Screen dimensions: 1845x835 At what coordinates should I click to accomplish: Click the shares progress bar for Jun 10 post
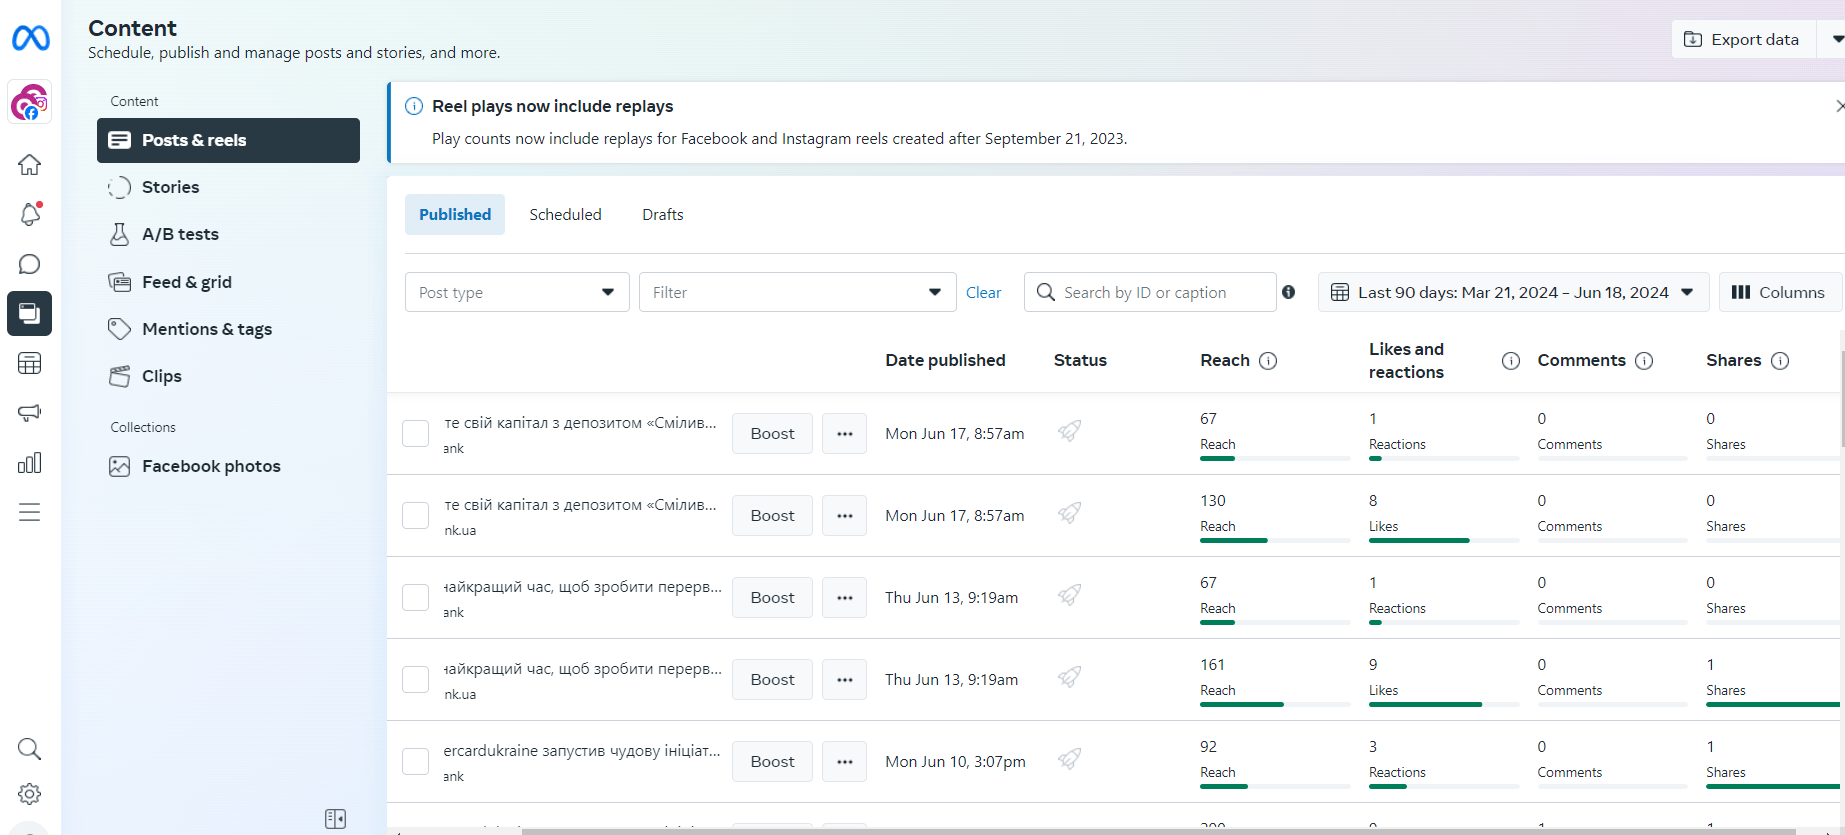click(x=1773, y=787)
